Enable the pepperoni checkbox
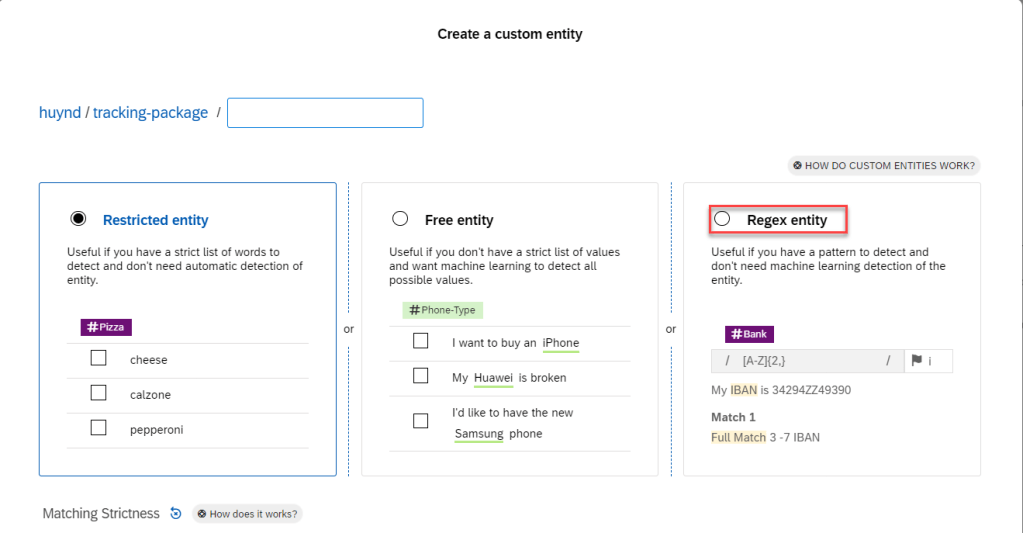 click(x=98, y=428)
